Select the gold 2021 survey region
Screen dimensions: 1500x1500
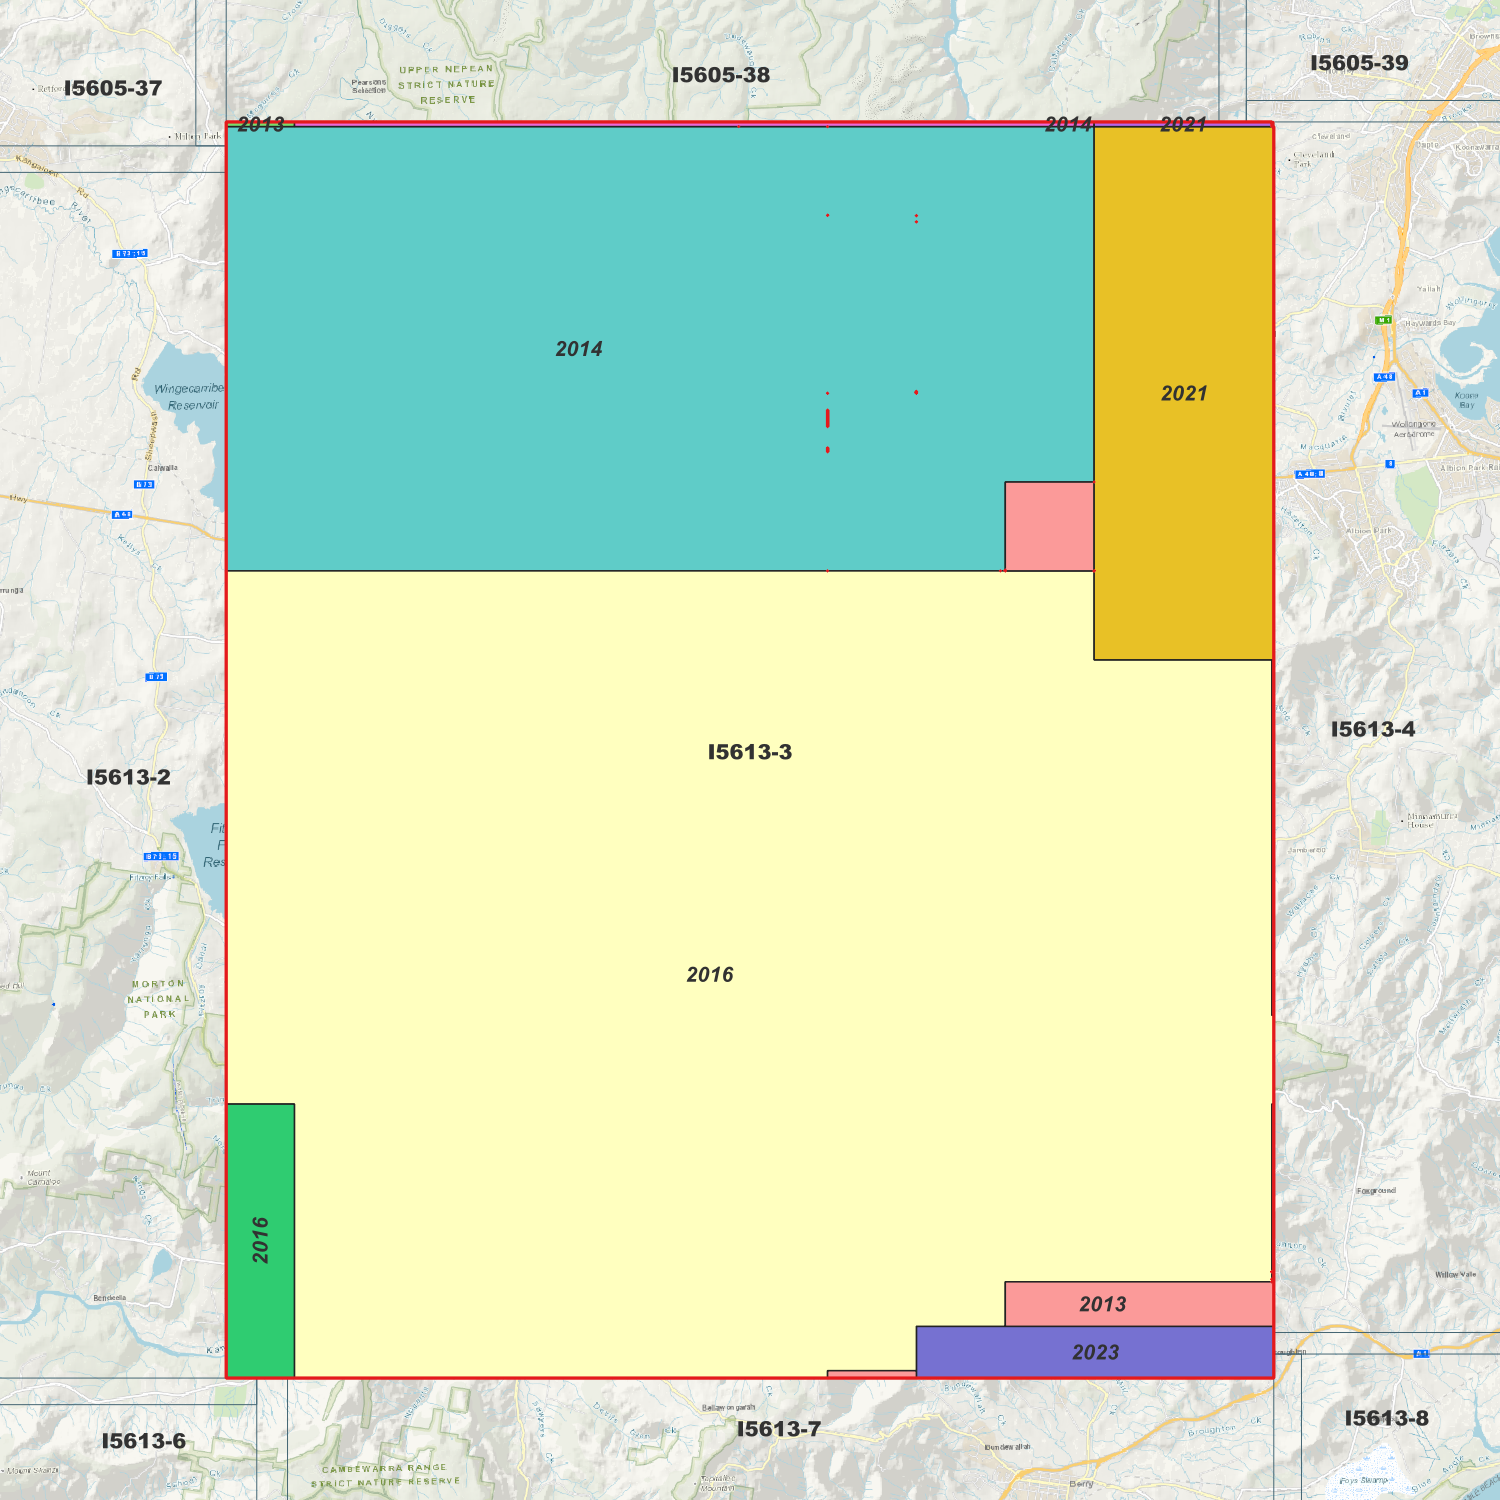tap(1183, 450)
